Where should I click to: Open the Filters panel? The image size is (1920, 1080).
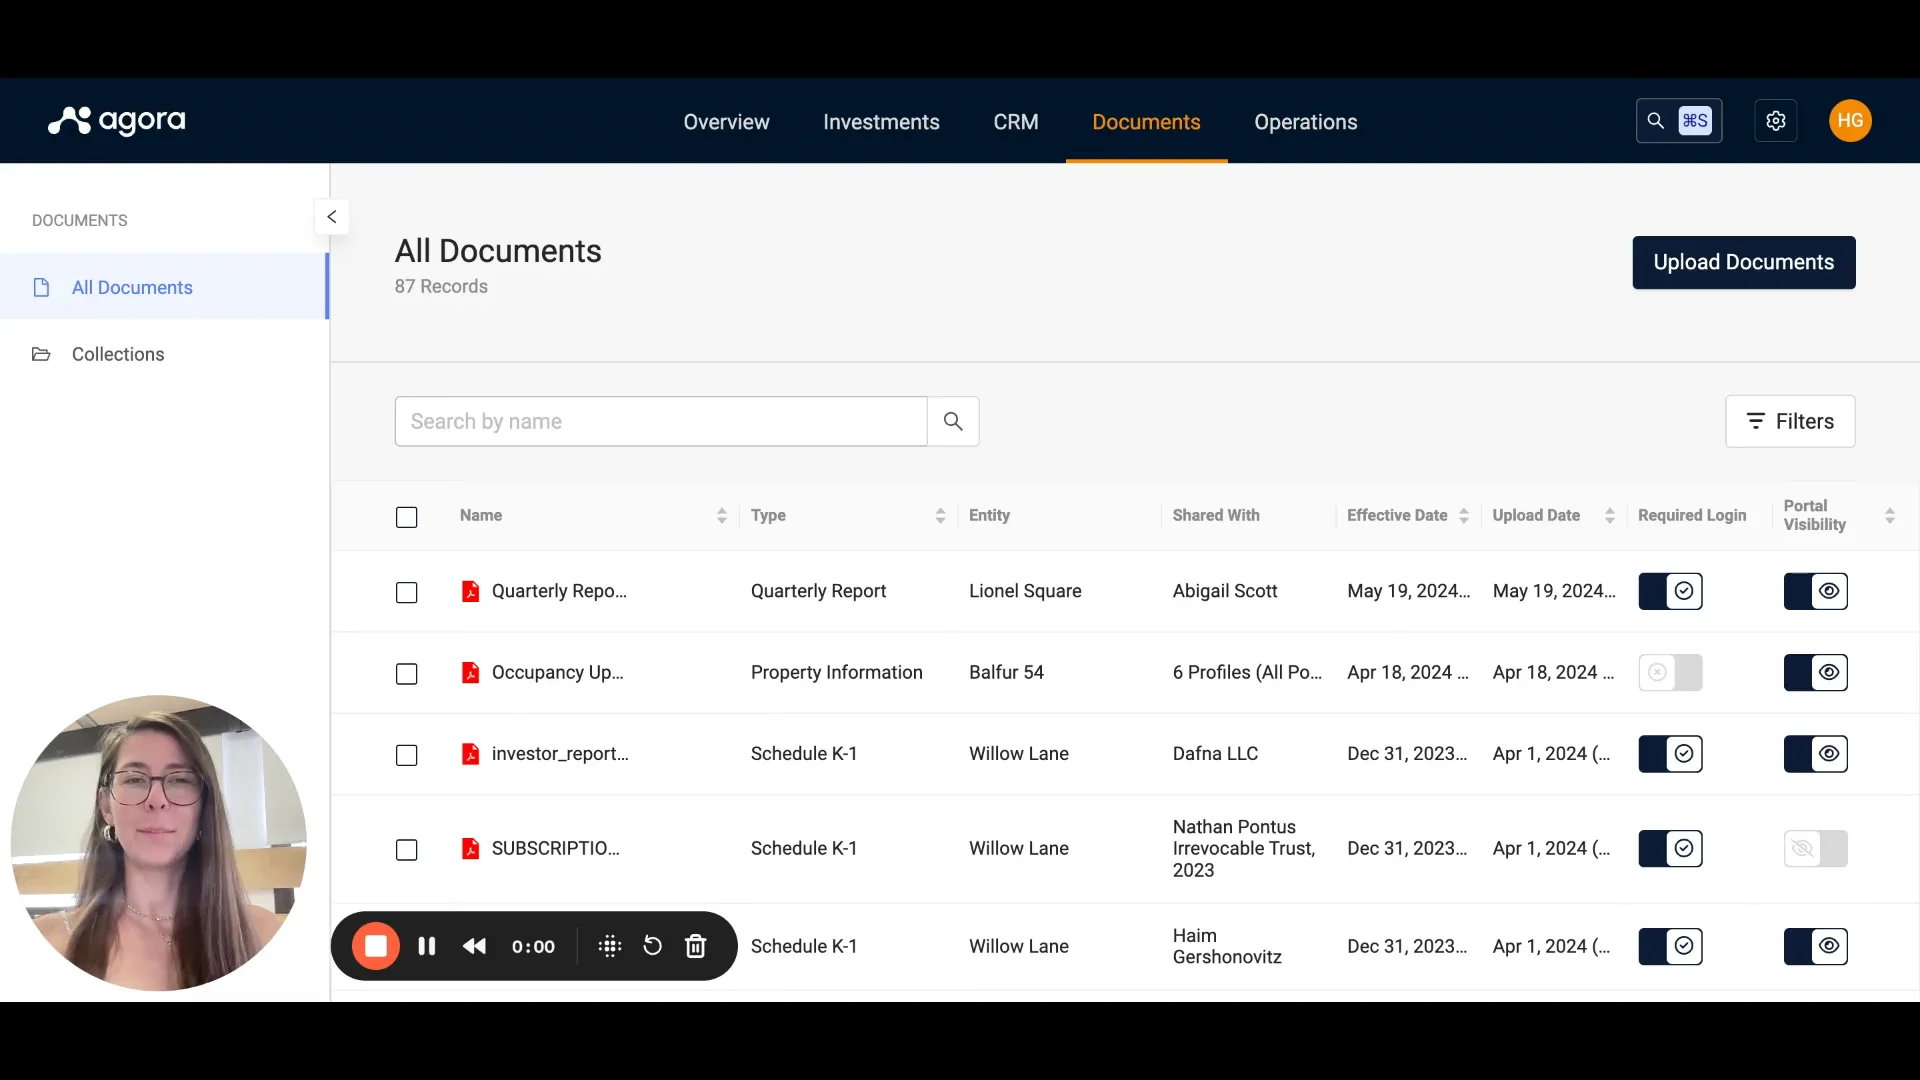(x=1789, y=421)
